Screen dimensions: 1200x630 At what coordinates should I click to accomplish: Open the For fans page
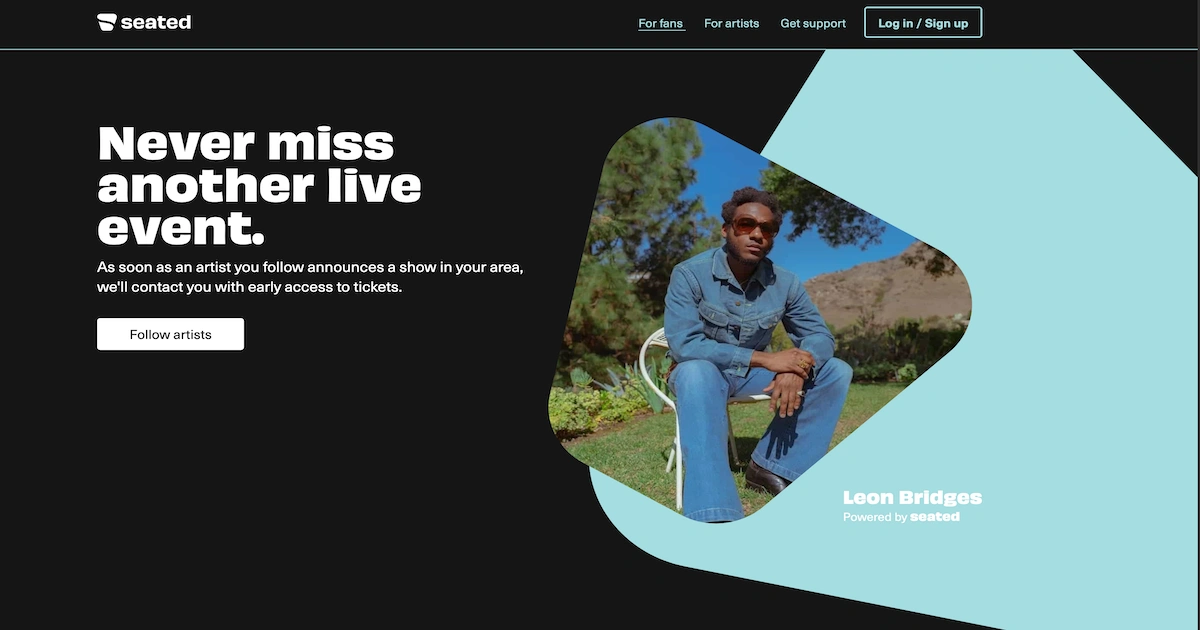pos(661,23)
